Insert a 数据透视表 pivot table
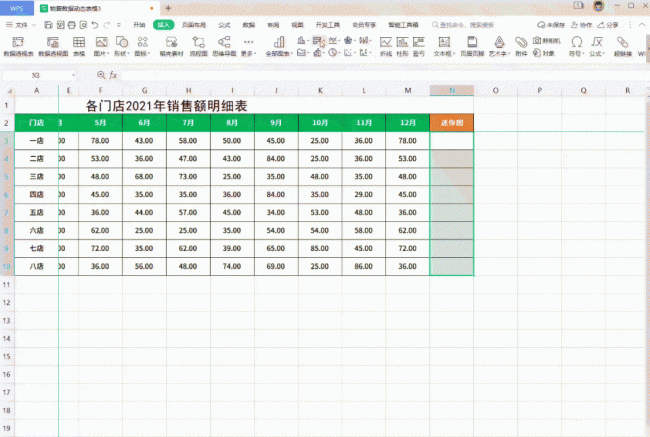 18,46
